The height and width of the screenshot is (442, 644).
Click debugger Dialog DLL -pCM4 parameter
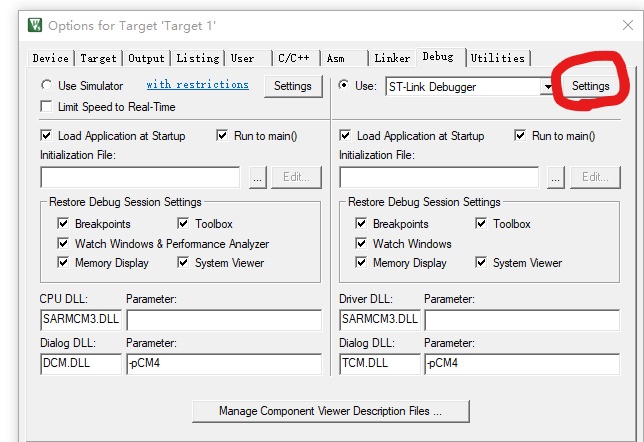tap(522, 364)
